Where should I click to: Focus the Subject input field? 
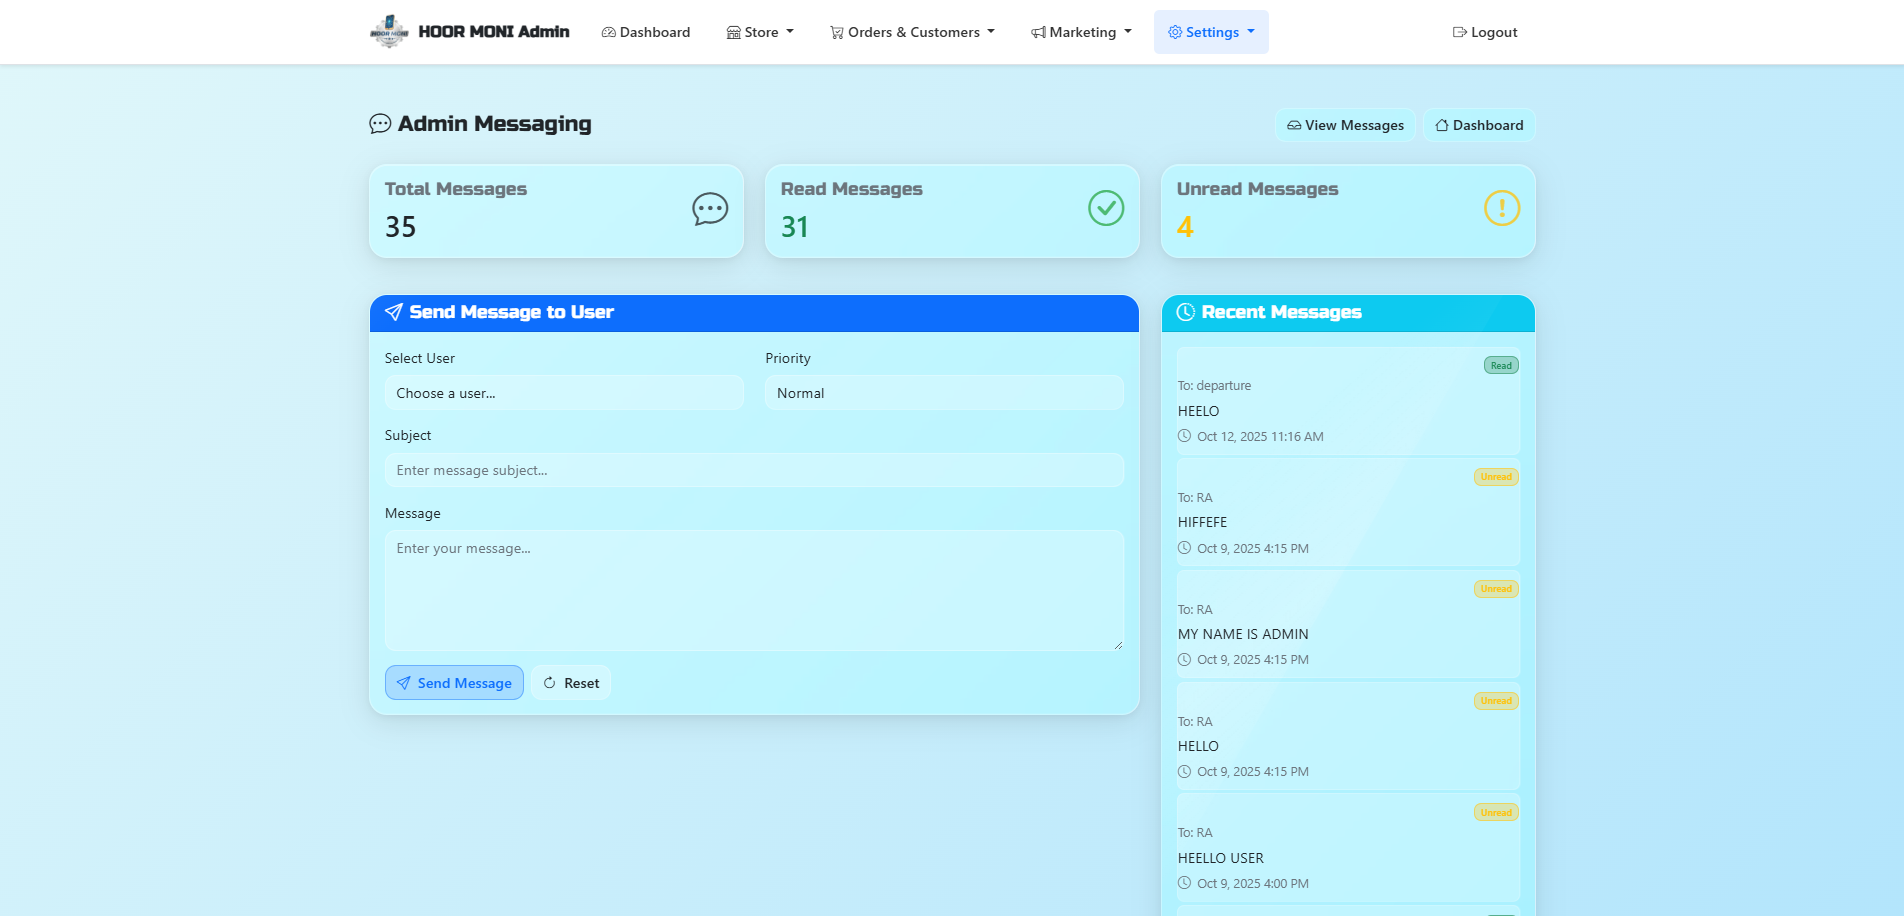[x=754, y=470]
